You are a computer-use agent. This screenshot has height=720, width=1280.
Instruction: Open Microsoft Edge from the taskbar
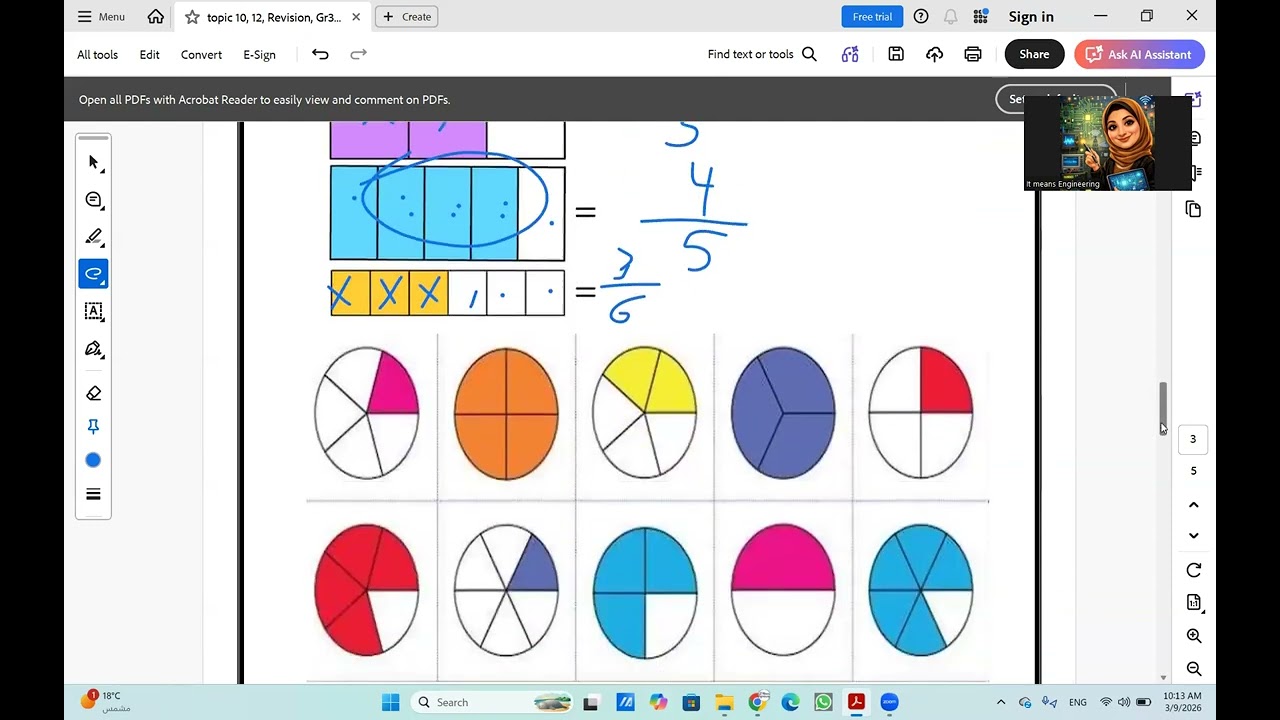point(790,702)
